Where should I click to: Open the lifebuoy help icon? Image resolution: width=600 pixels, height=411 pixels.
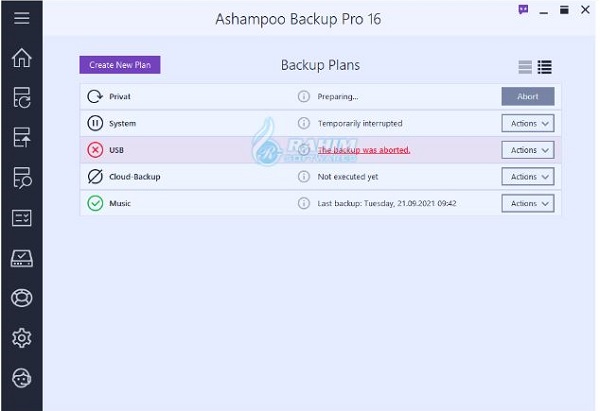point(21,298)
